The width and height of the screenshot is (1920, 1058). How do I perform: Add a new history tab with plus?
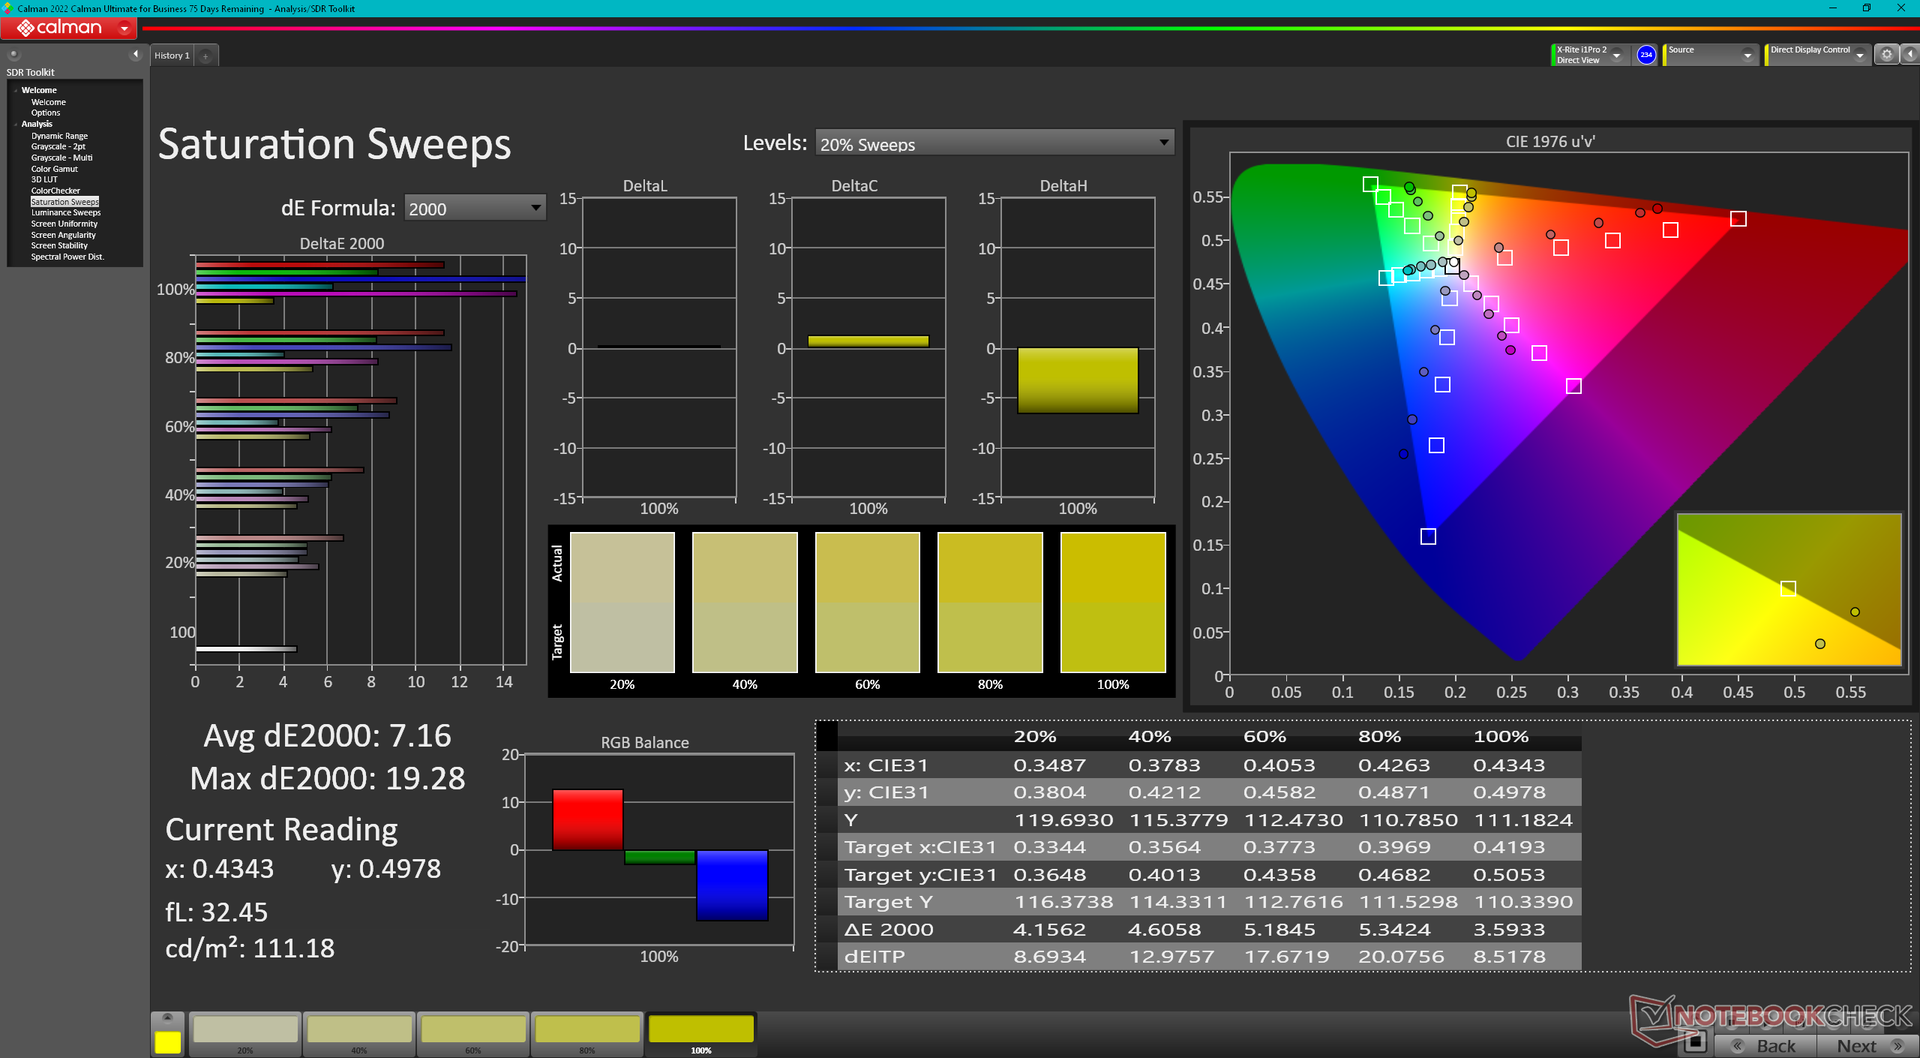click(x=205, y=56)
